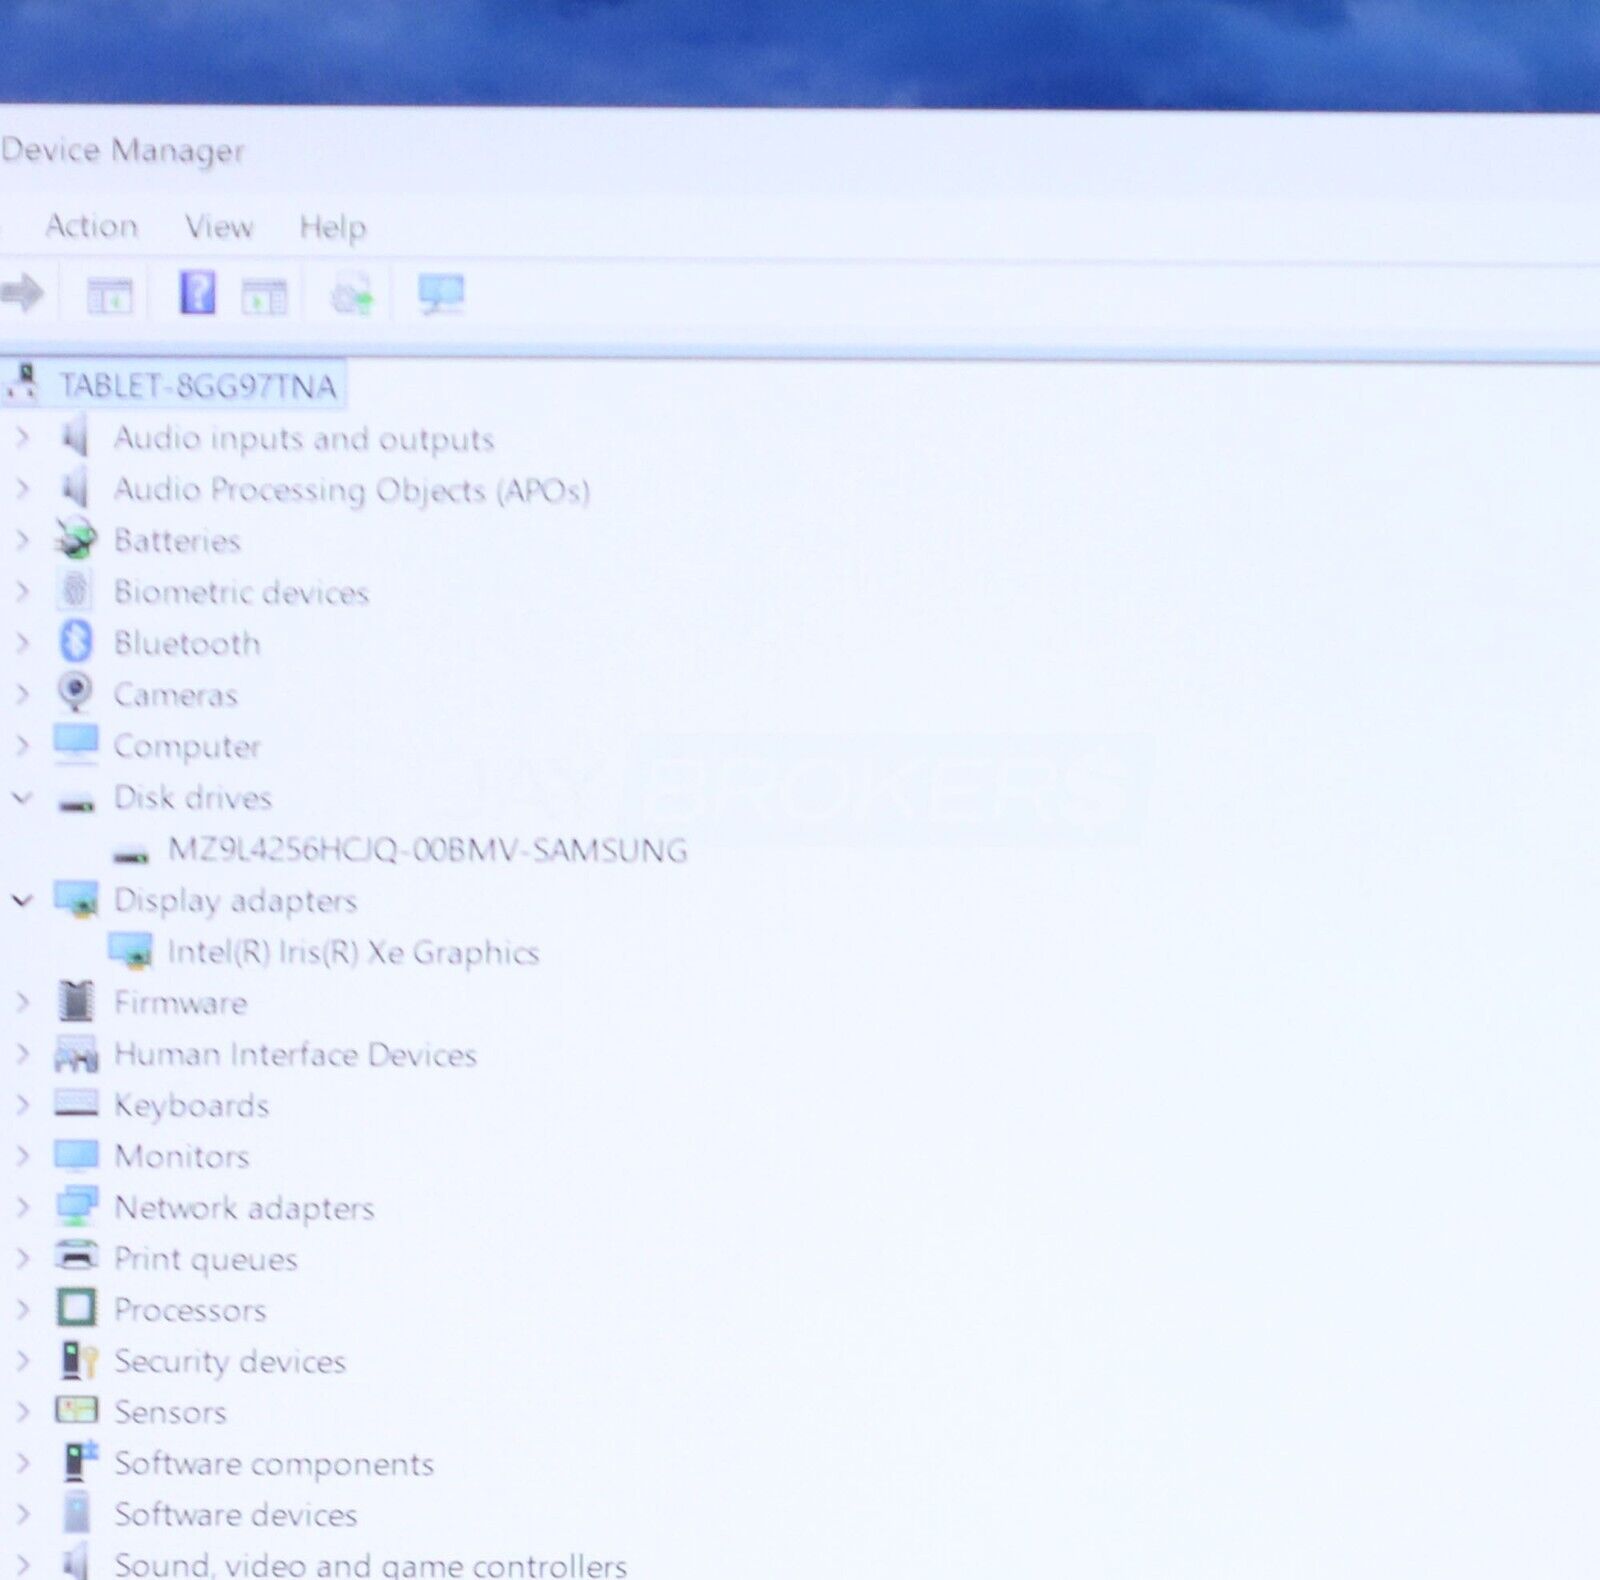1600x1580 pixels.
Task: Expand Software devices
Action: [22, 1514]
